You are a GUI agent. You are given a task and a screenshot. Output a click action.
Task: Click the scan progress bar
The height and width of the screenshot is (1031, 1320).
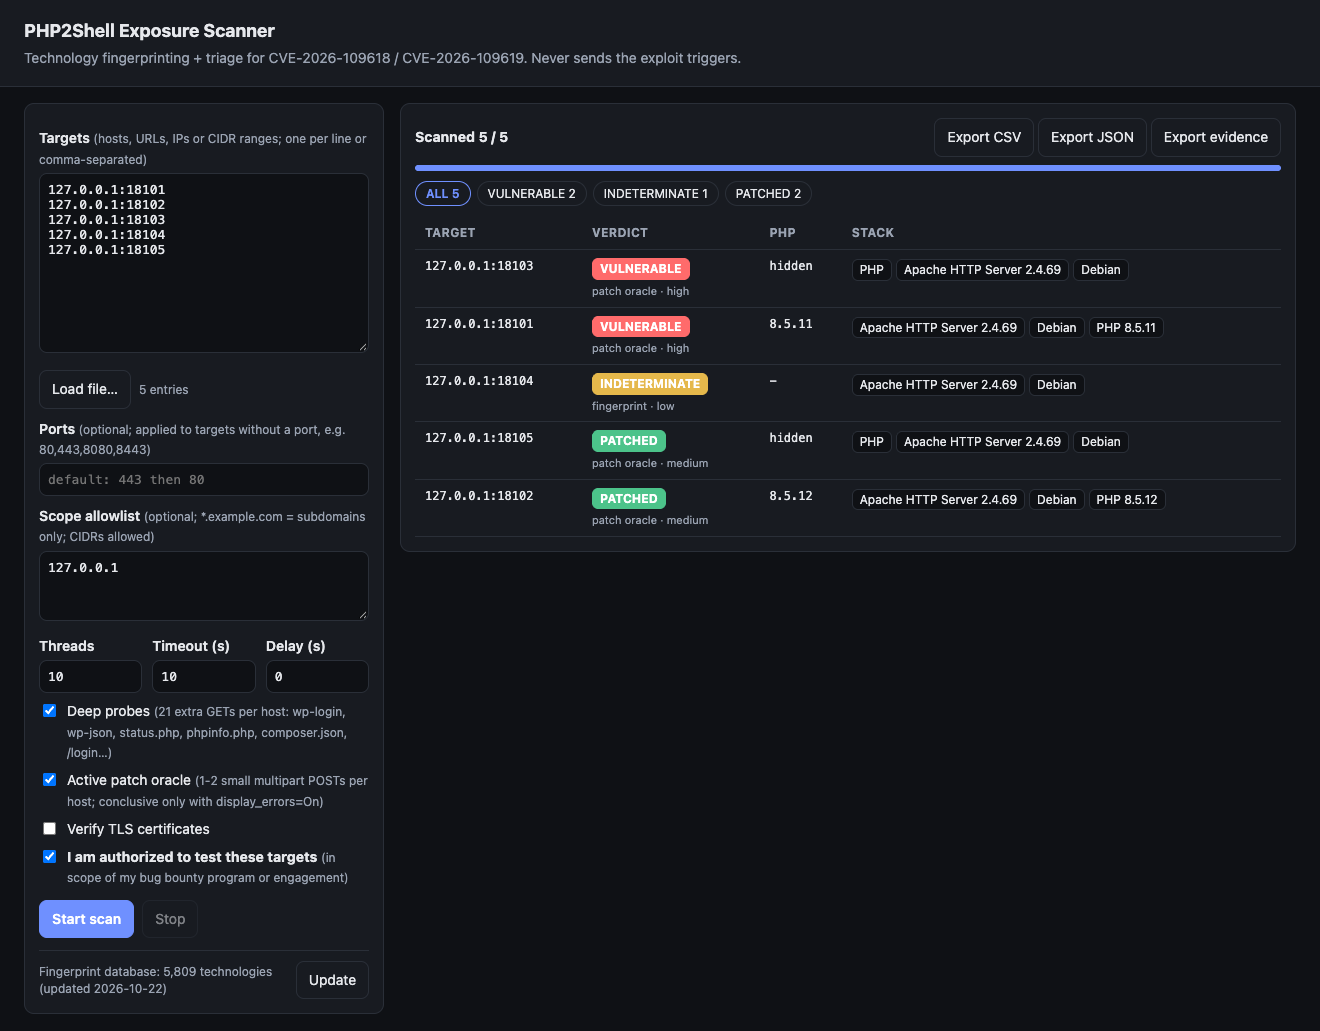point(848,168)
